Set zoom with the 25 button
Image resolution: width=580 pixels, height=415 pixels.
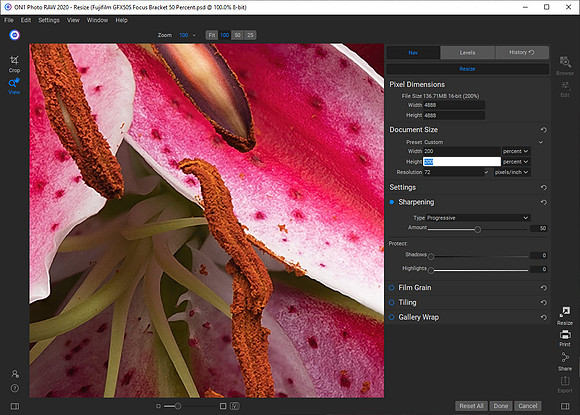(x=250, y=35)
